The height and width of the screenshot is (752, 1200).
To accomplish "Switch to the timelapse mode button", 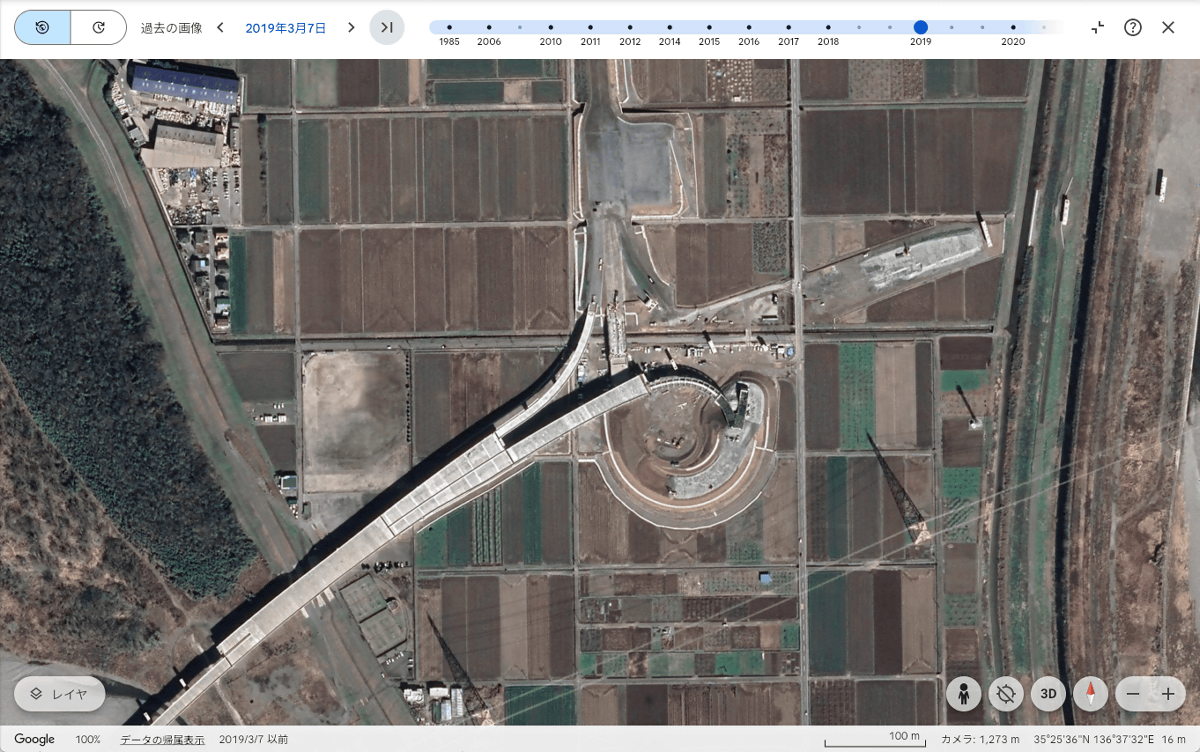I will click(98, 27).
